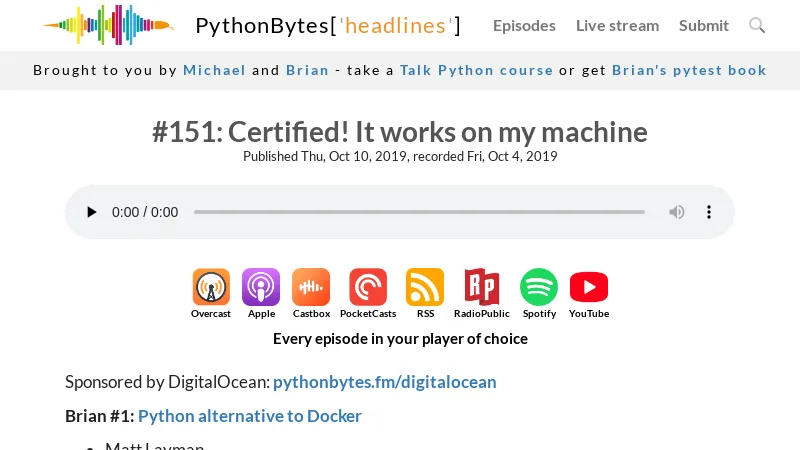
Task: Play the episode audio
Action: coord(92,212)
